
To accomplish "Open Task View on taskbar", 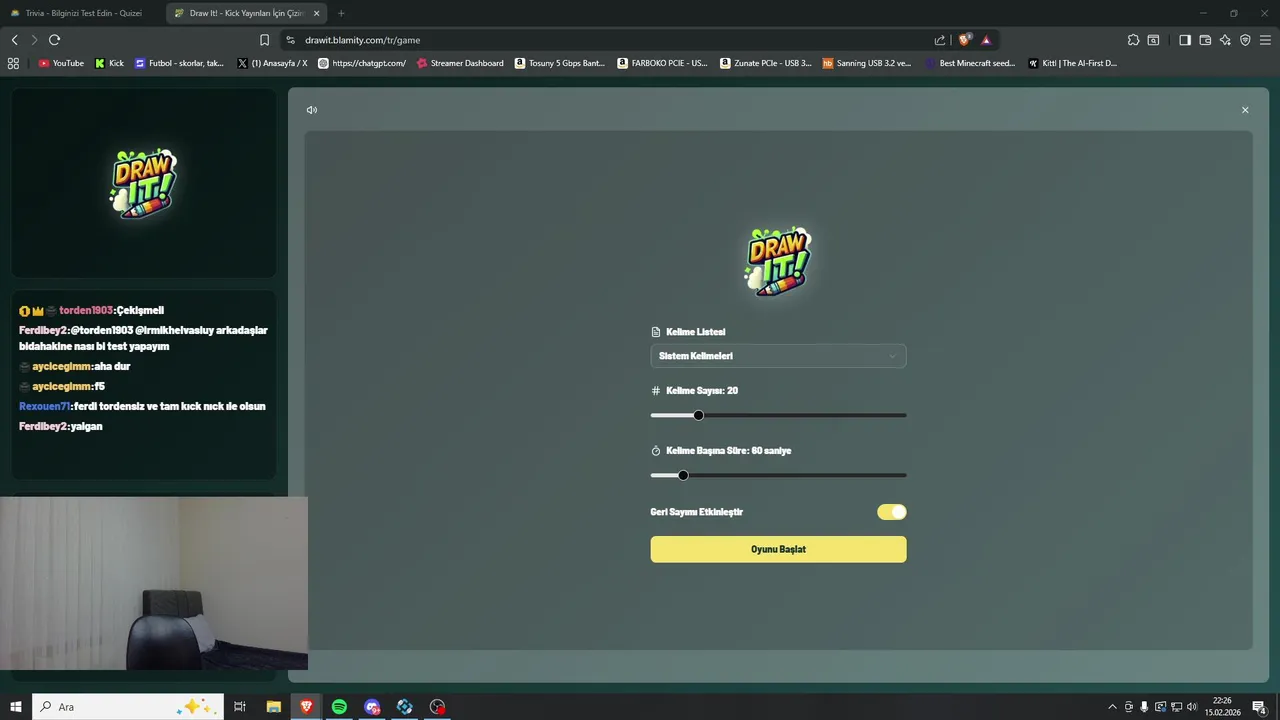I will coord(240,707).
